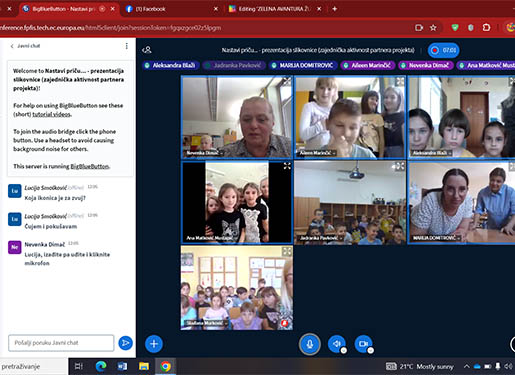Open the Extensions puzzle icon
The image size is (515, 375).
[x=486, y=28]
